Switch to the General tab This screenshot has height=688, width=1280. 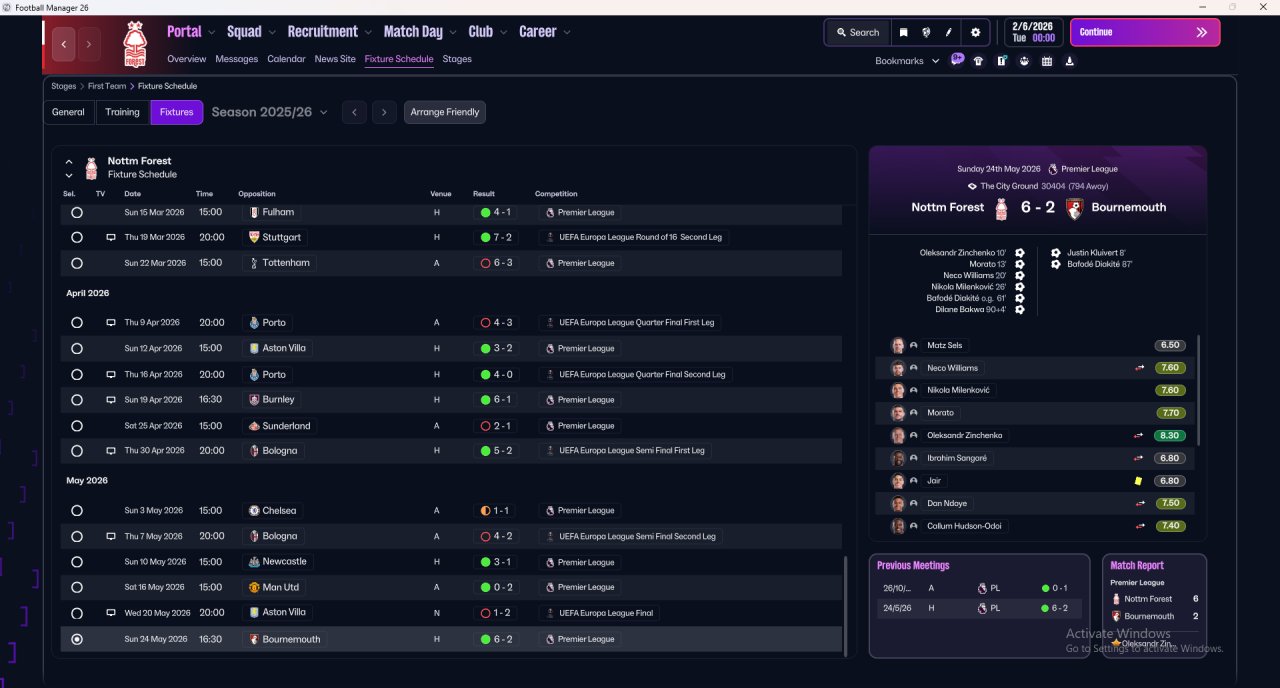(68, 112)
